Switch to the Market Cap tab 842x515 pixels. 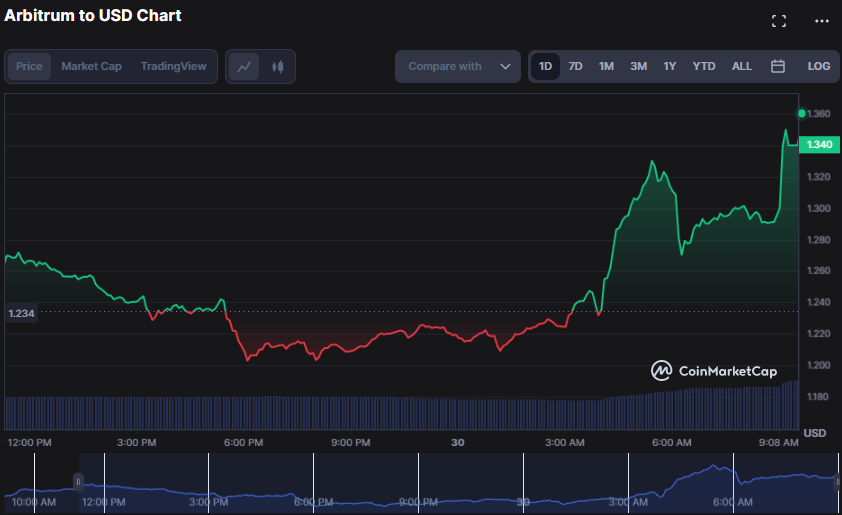coord(91,67)
